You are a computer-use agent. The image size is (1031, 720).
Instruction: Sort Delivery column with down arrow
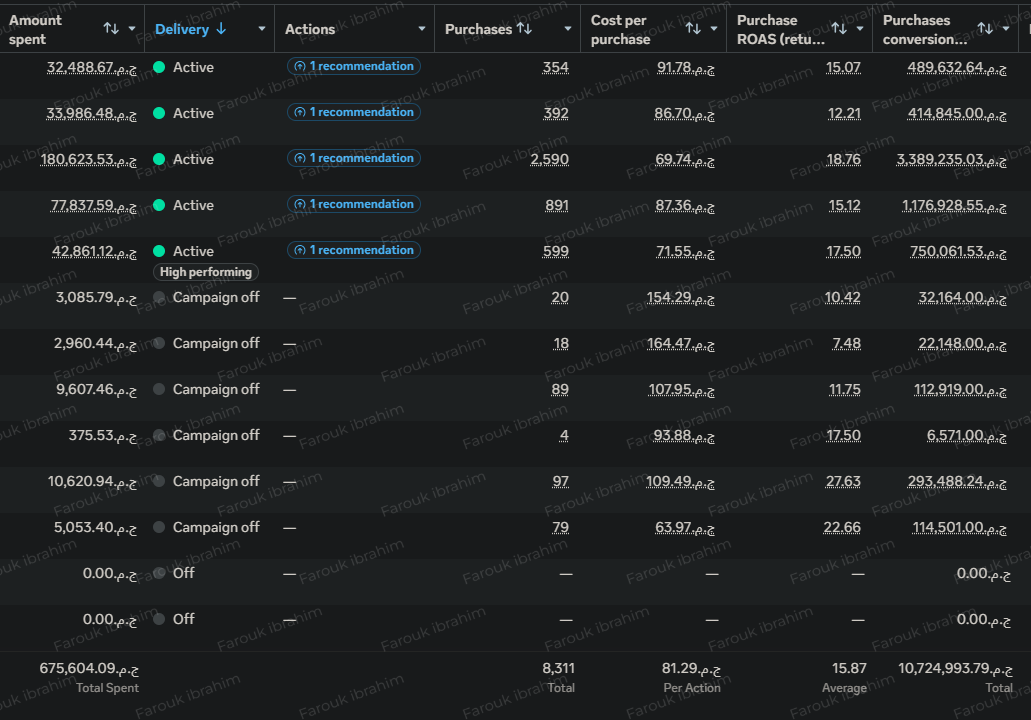coord(221,28)
